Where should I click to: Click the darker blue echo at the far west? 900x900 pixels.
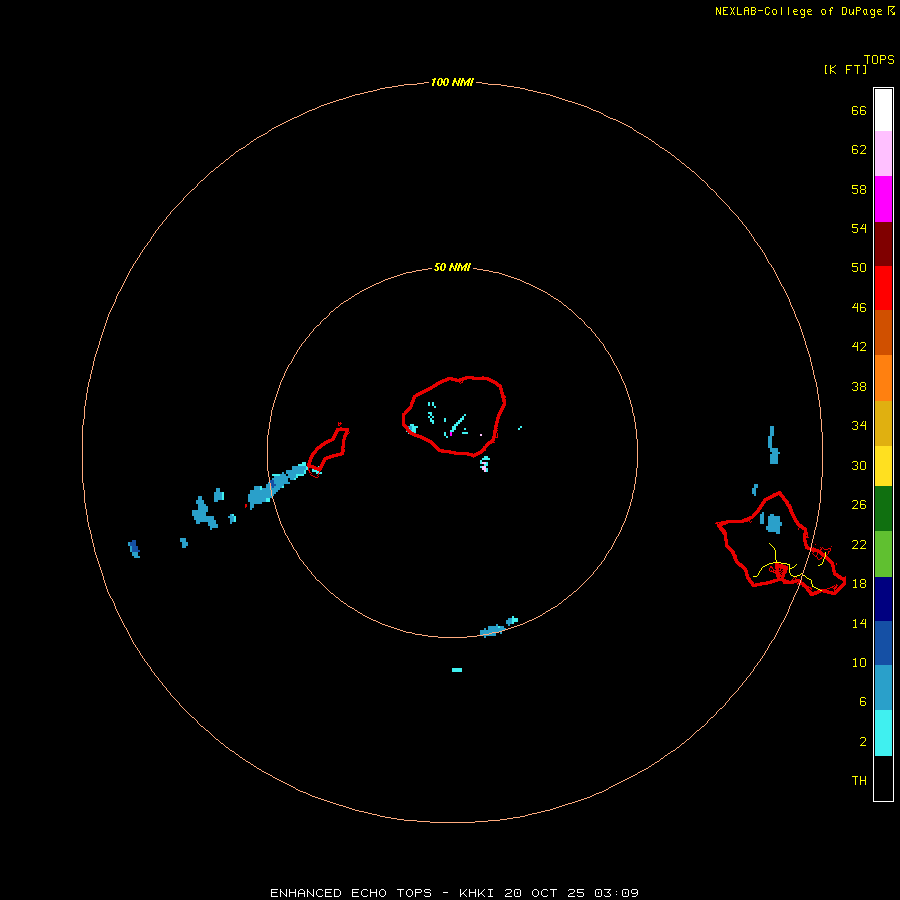(x=134, y=549)
